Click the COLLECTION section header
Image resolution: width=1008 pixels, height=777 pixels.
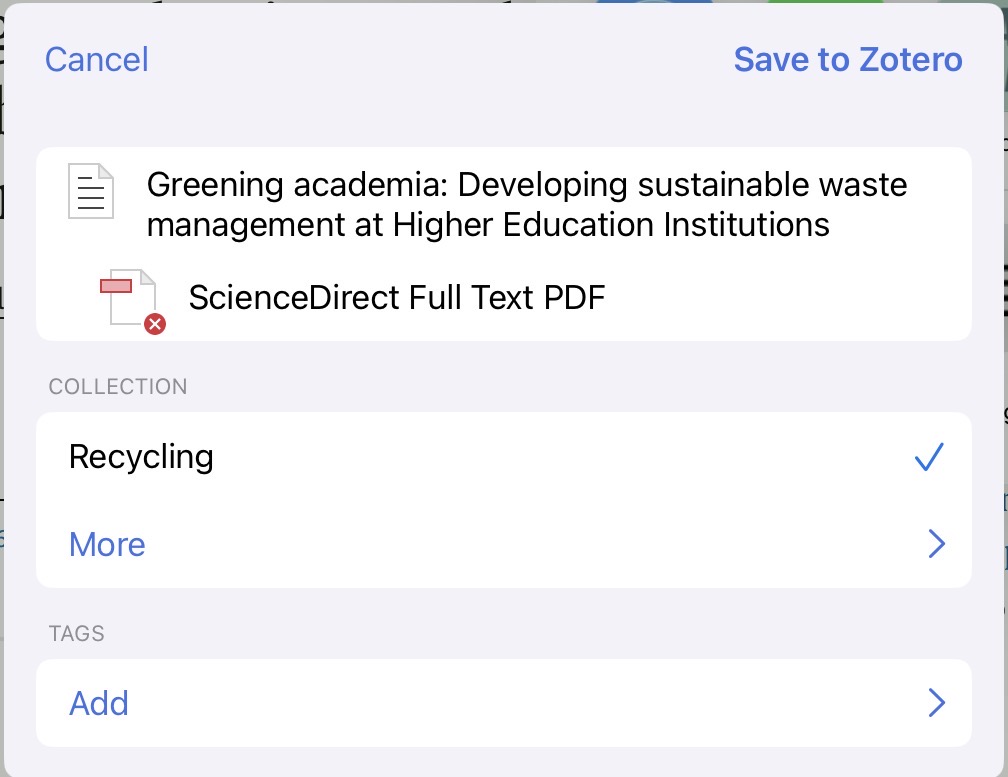(118, 387)
